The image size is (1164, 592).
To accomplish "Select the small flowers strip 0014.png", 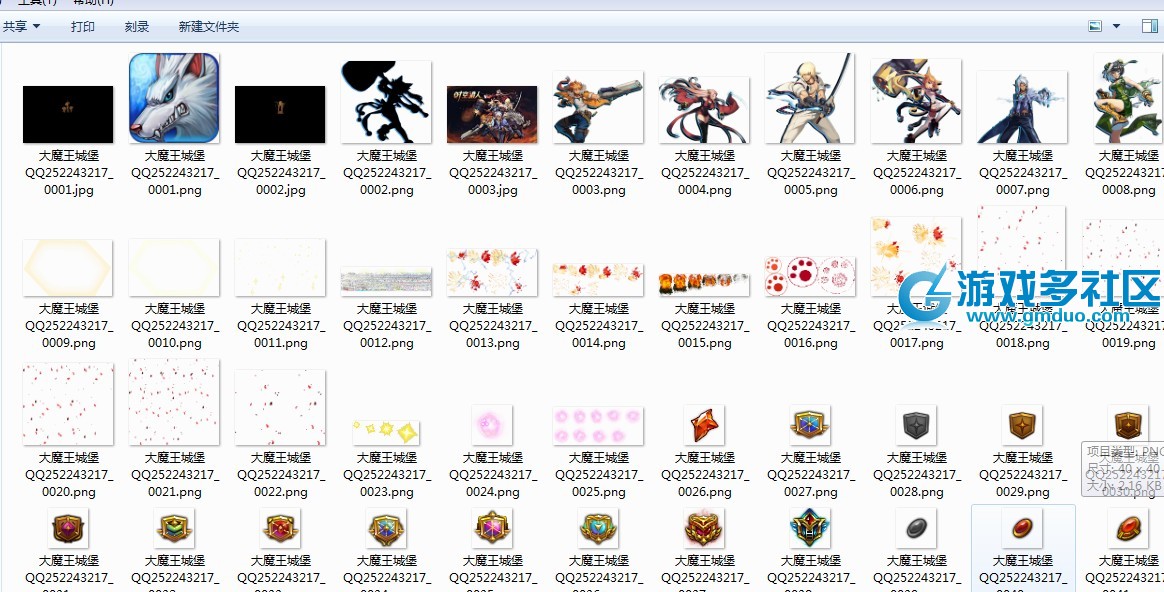I will point(598,279).
